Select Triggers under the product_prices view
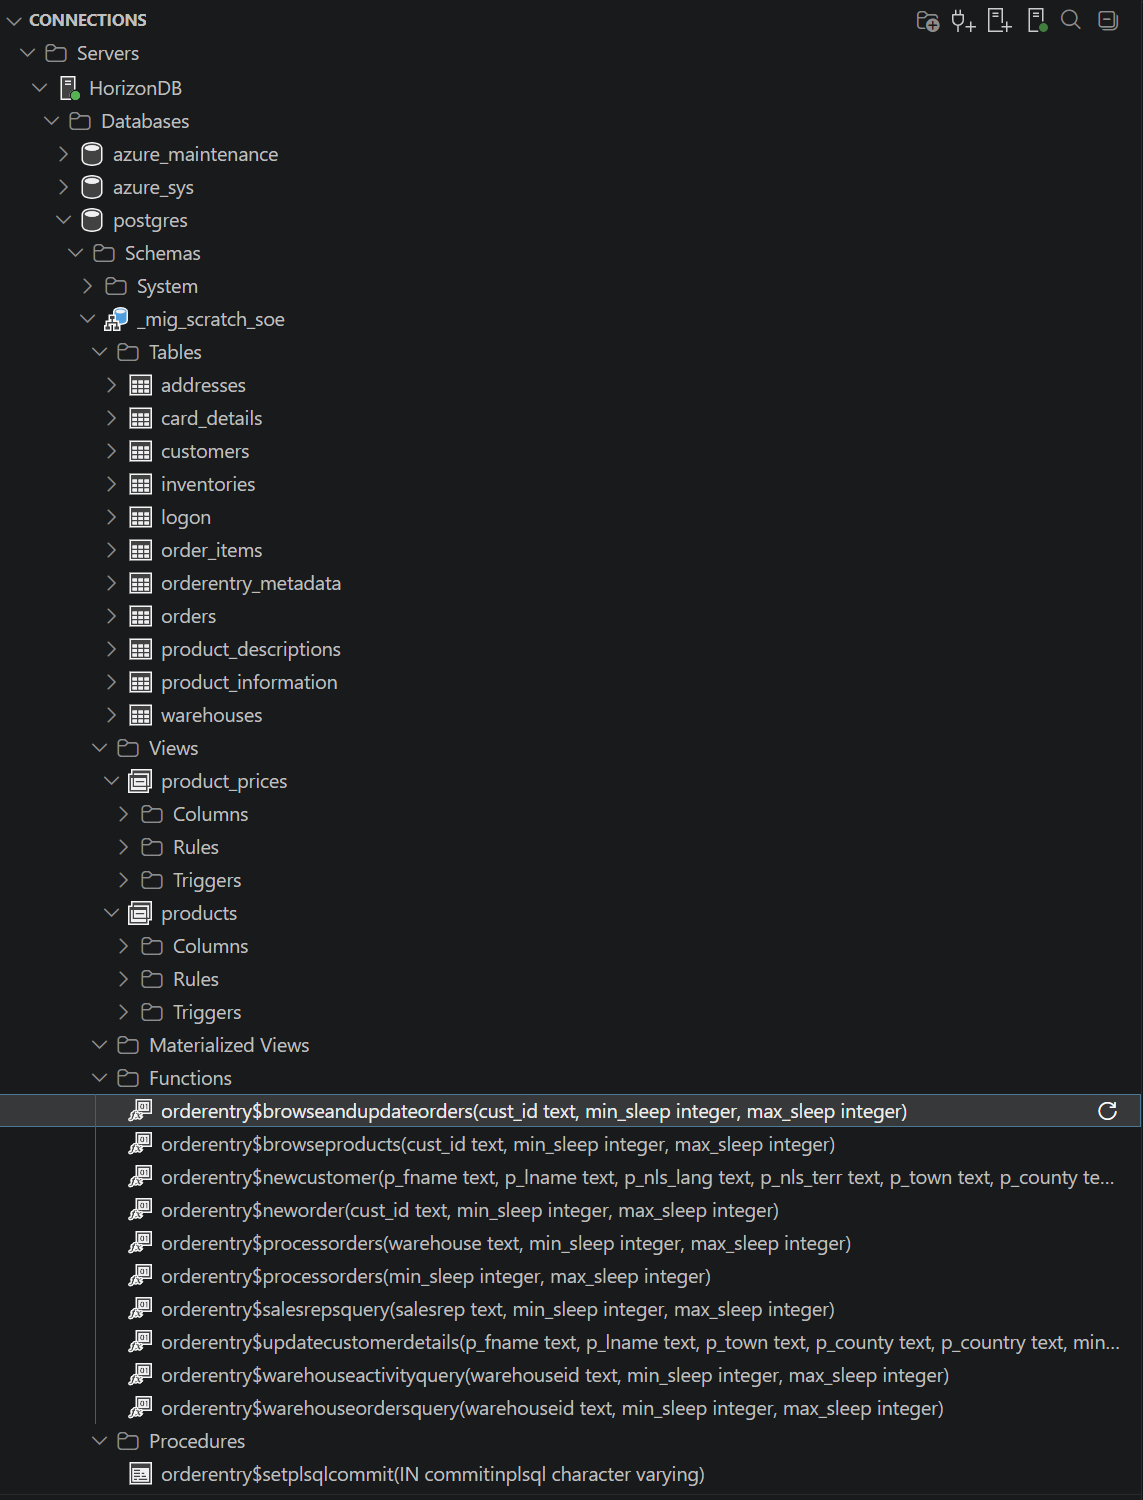1143x1500 pixels. point(207,880)
